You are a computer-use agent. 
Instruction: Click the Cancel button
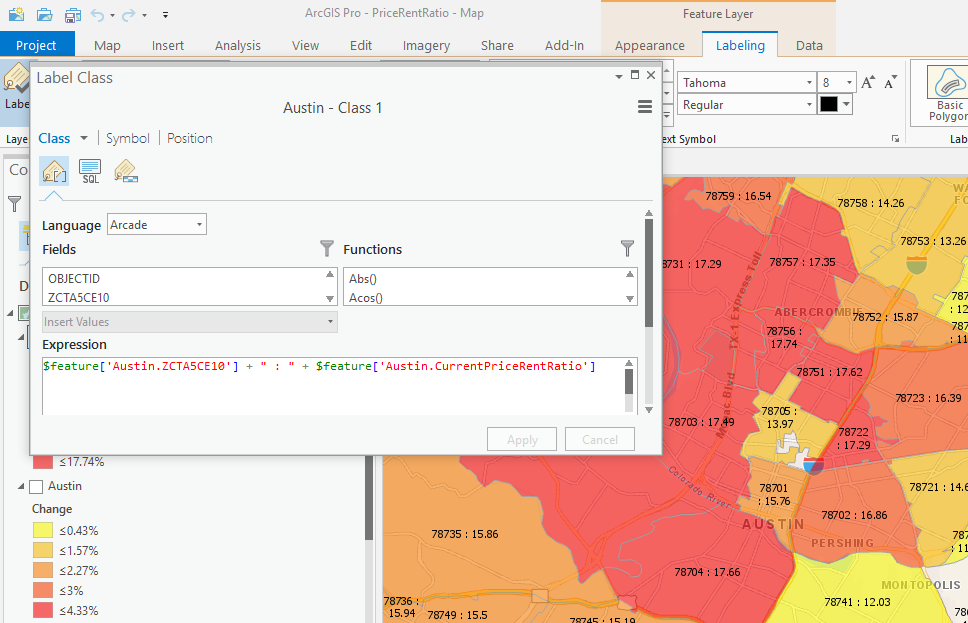(x=599, y=440)
